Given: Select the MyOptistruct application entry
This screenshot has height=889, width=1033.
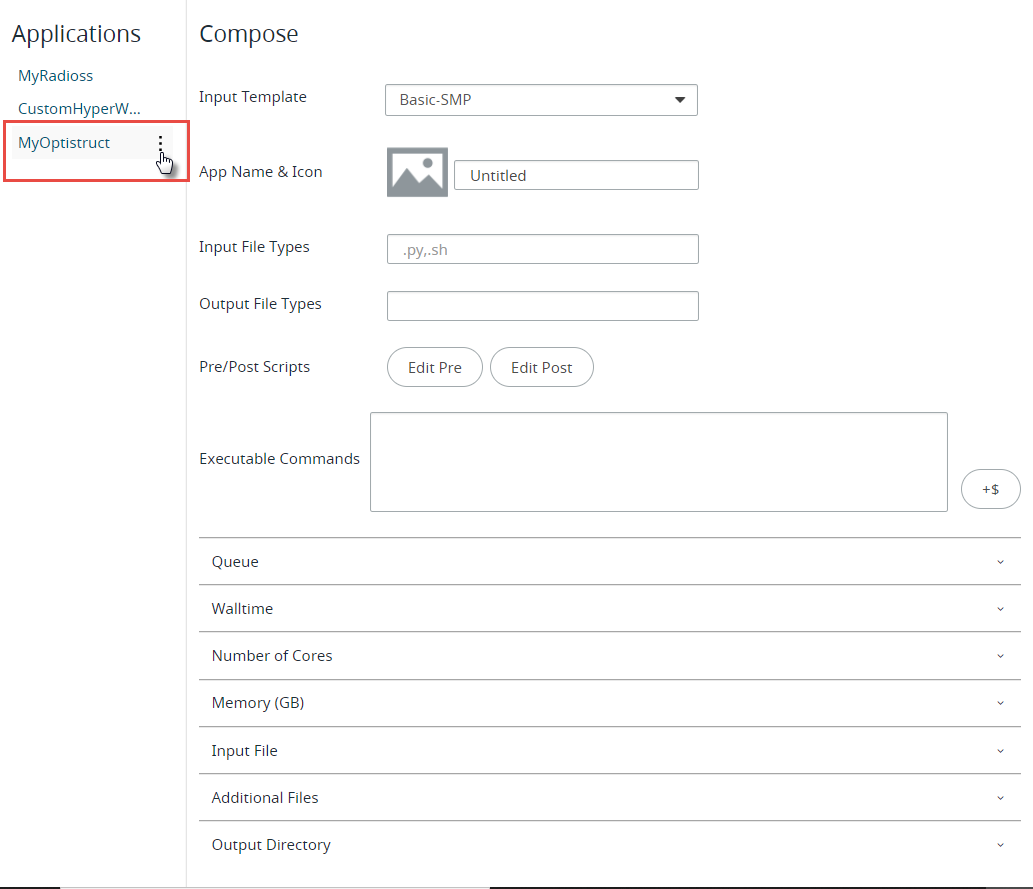Looking at the screenshot, I should [64, 143].
